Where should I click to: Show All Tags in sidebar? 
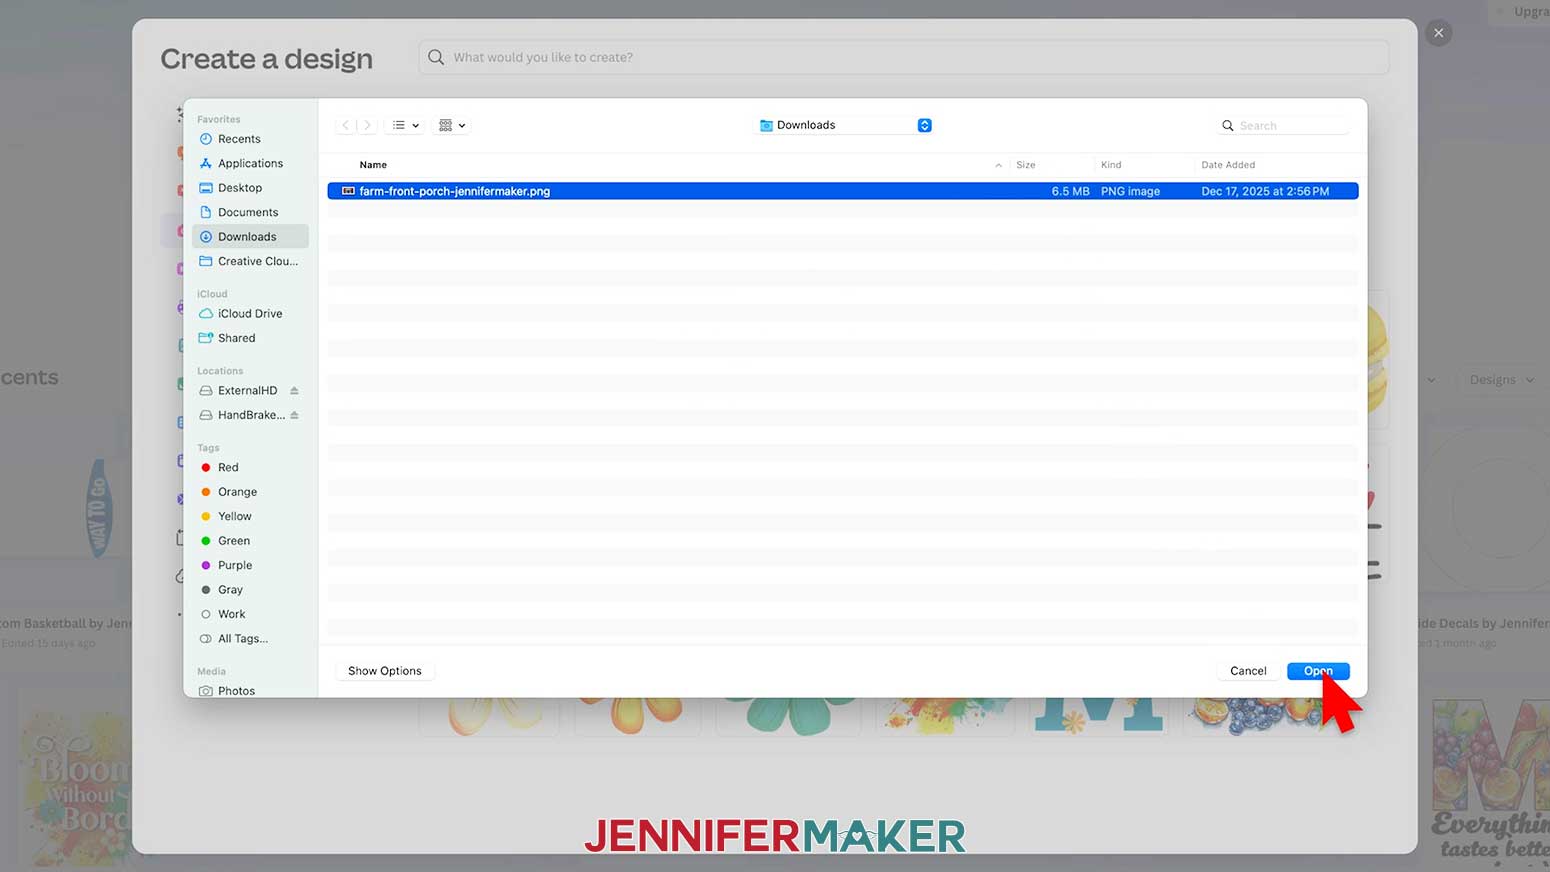coord(242,639)
